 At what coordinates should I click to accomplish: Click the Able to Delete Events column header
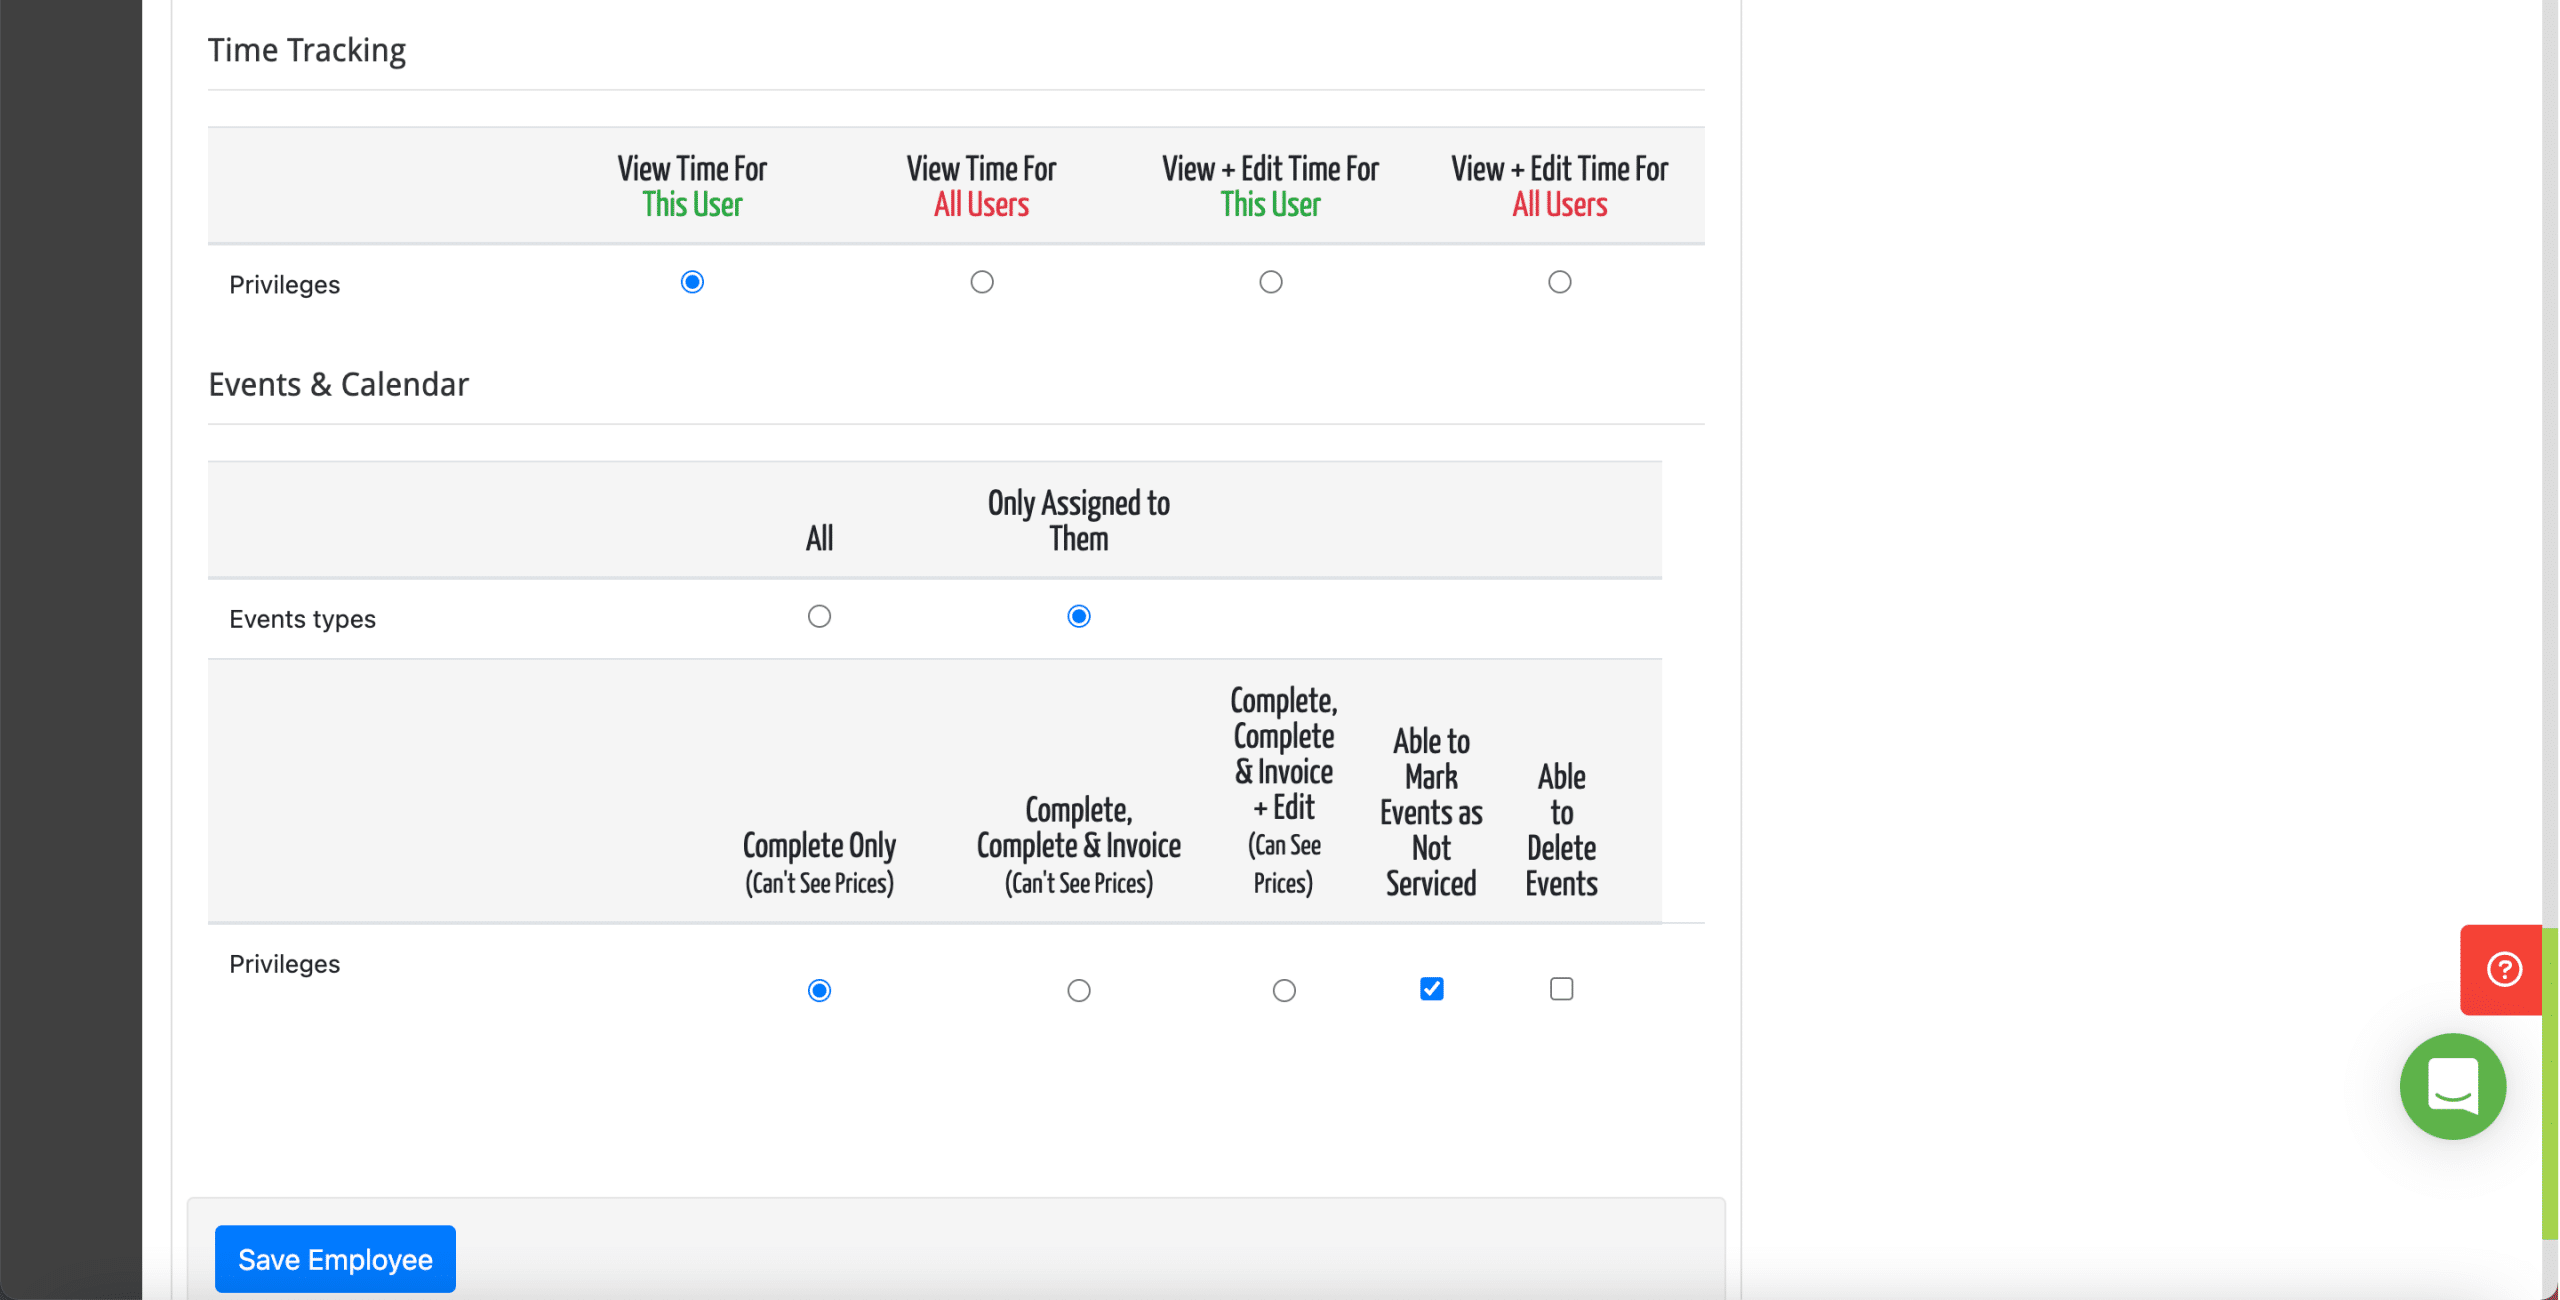click(x=1562, y=830)
